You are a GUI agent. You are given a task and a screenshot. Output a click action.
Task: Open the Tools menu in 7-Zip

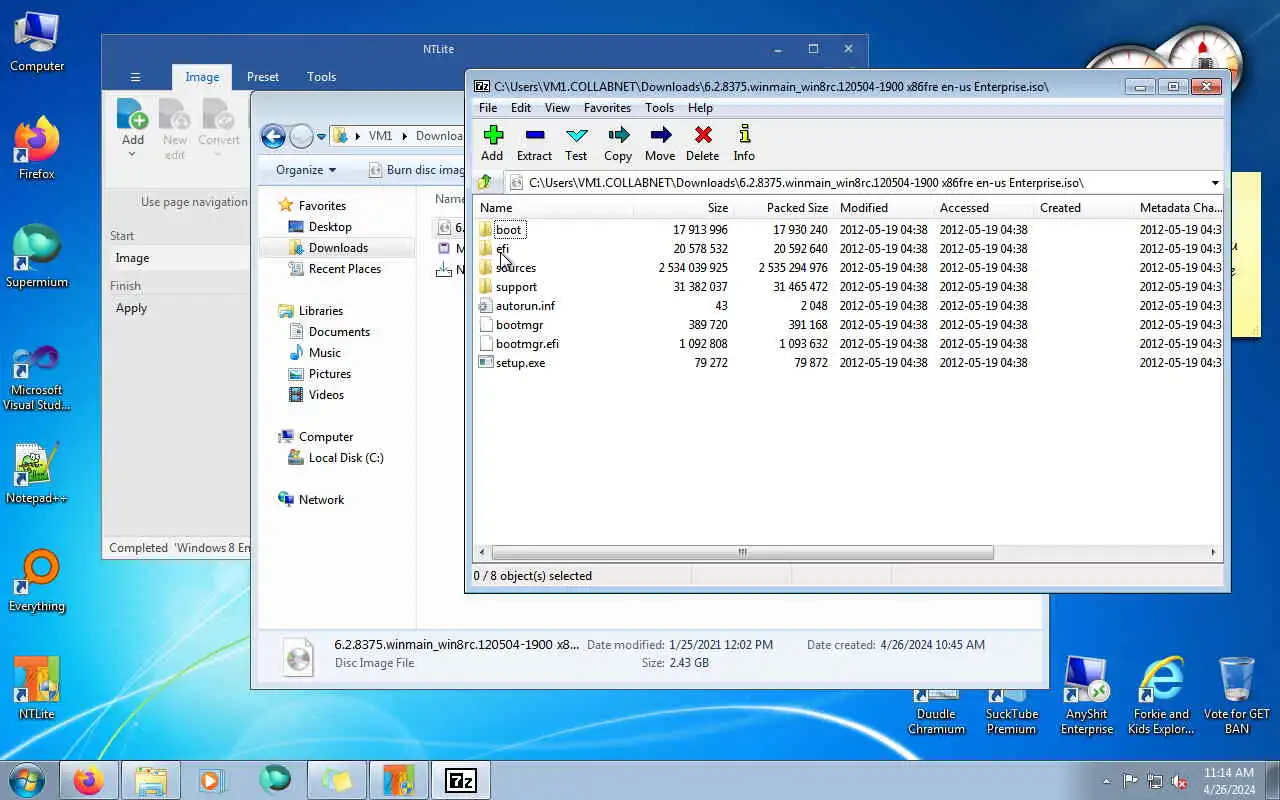pos(659,108)
